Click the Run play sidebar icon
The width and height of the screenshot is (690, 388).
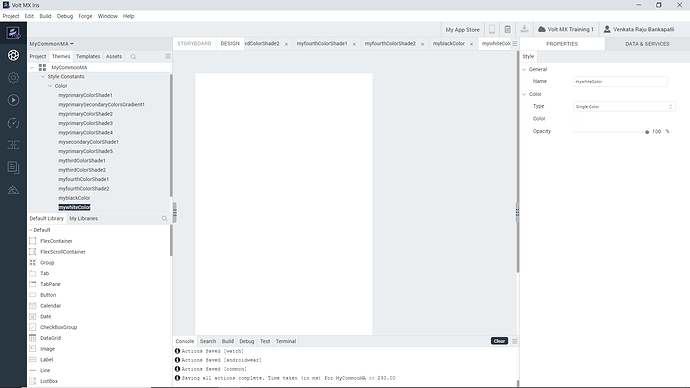pyautogui.click(x=13, y=100)
